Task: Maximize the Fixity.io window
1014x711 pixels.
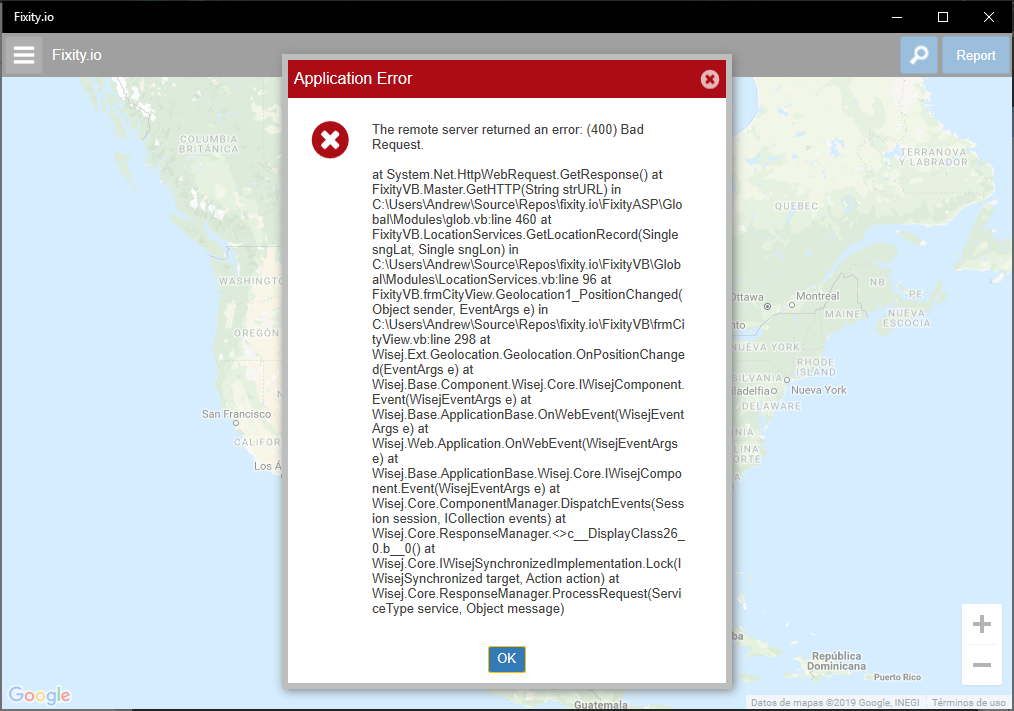Action: pyautogui.click(x=943, y=17)
